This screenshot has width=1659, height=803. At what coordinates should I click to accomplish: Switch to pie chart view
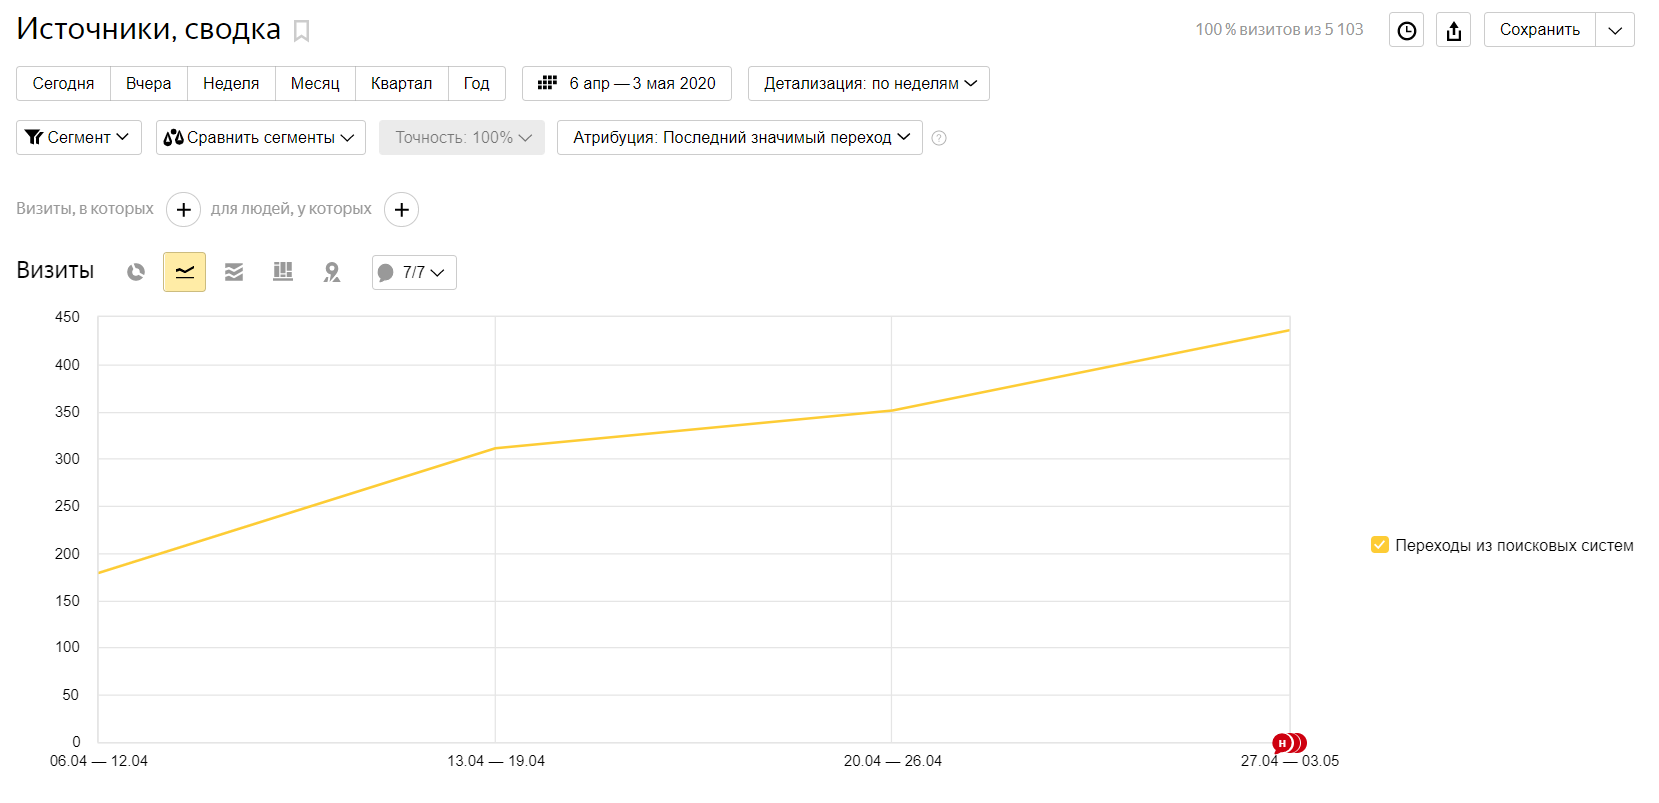(x=136, y=272)
